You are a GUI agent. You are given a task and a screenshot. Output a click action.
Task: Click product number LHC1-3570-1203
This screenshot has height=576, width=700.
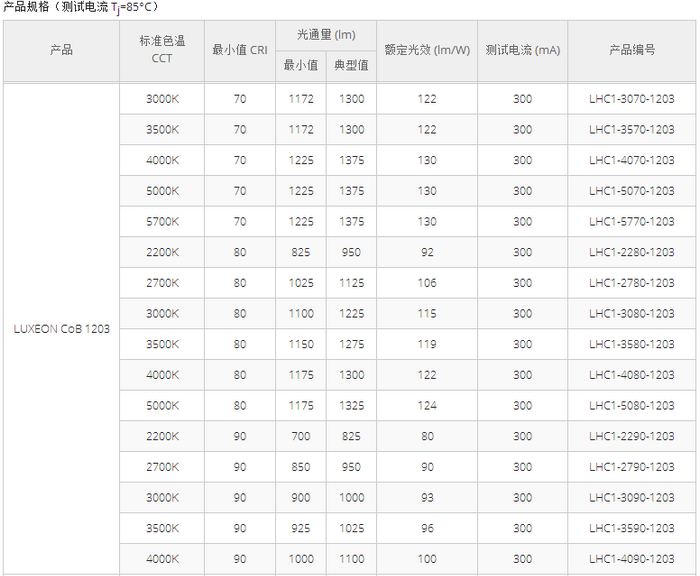click(x=631, y=129)
